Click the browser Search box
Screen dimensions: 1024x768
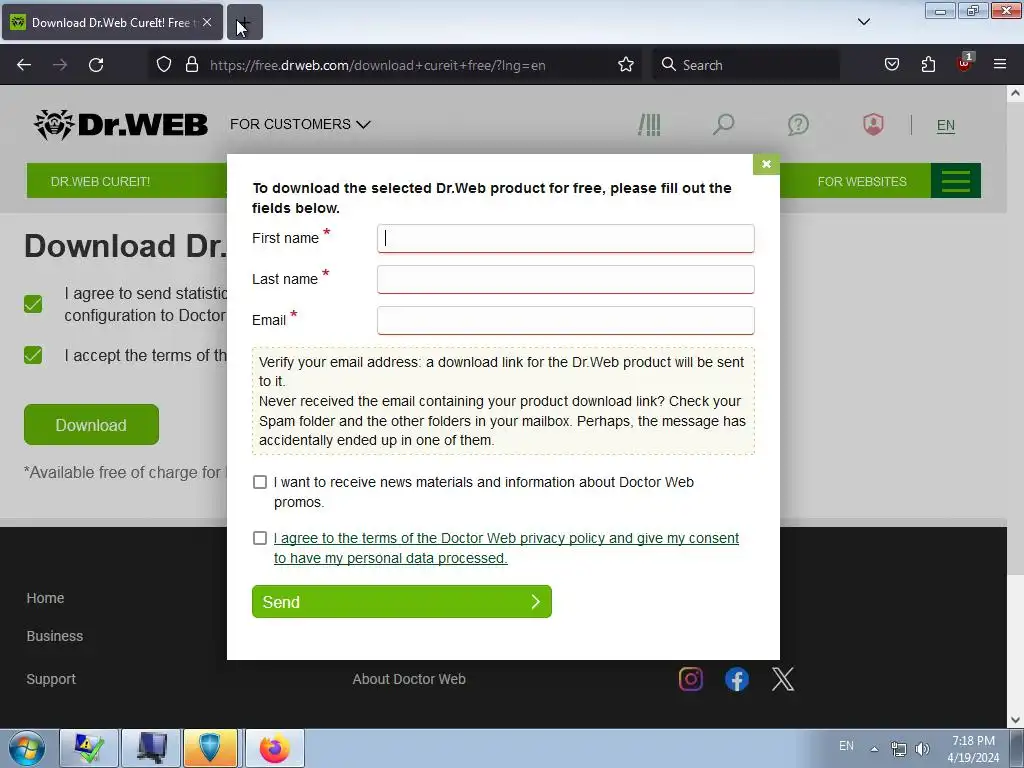746,65
